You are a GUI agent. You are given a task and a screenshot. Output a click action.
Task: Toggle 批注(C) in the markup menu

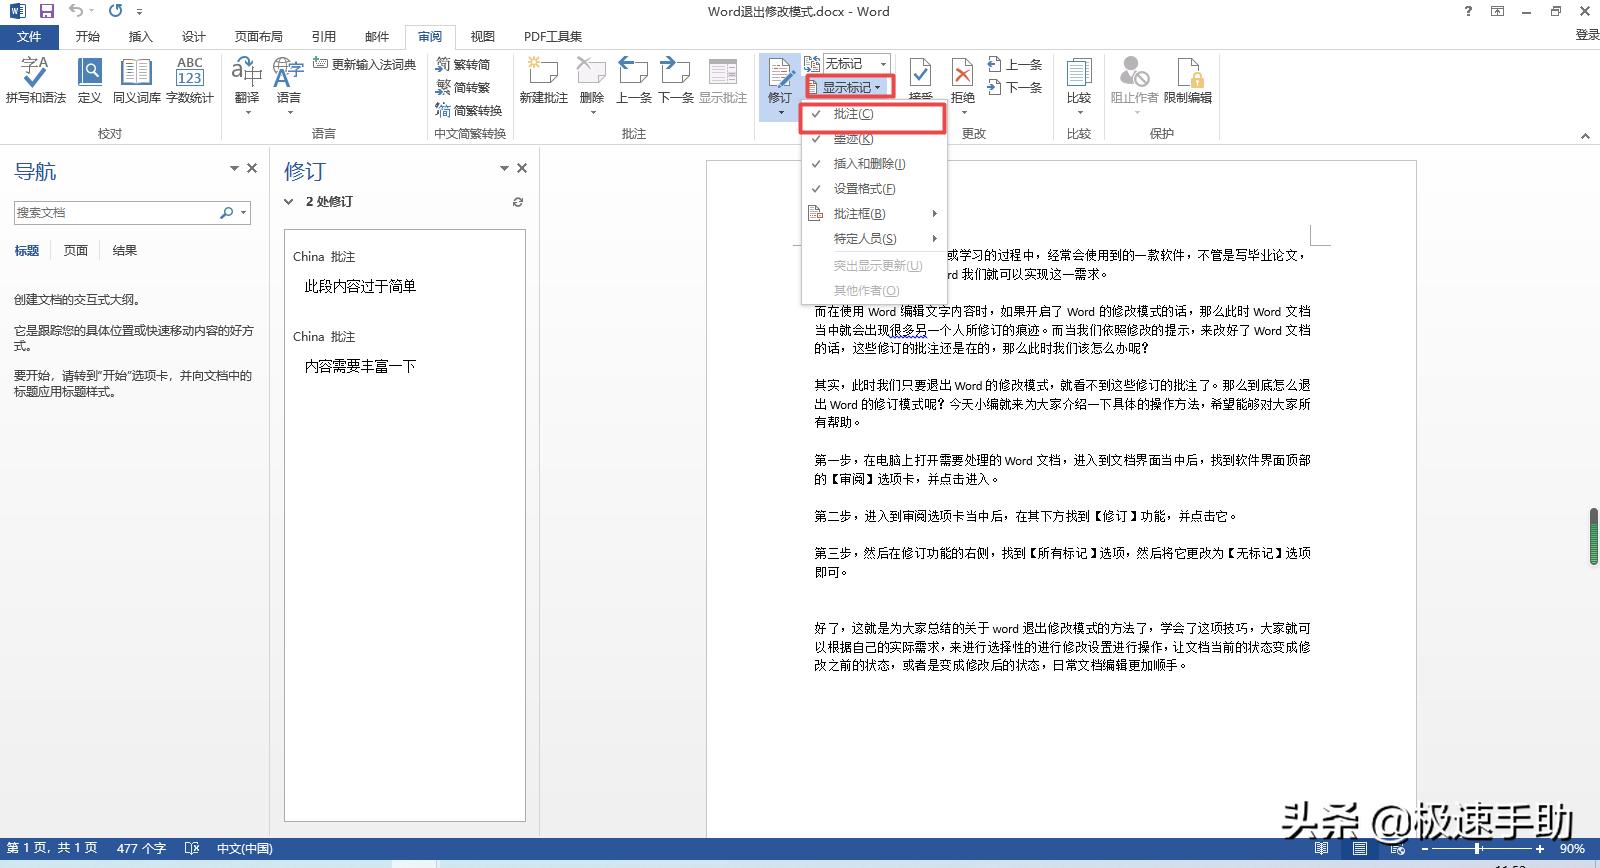[x=873, y=114]
